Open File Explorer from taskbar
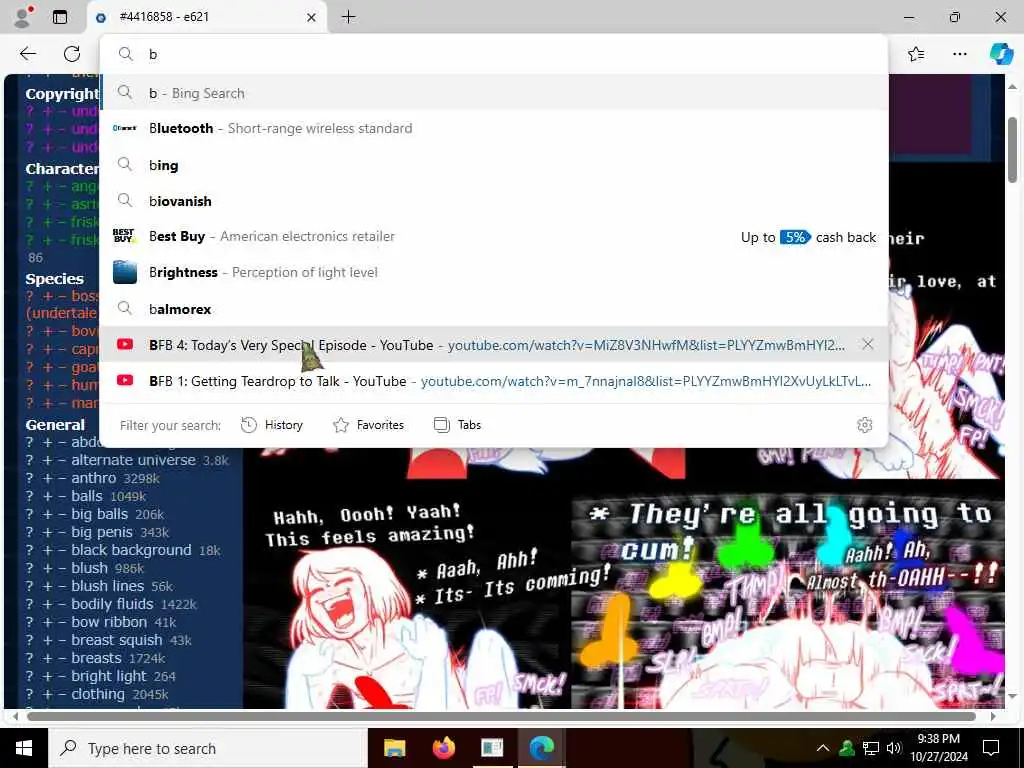The width and height of the screenshot is (1024, 768). point(394,748)
